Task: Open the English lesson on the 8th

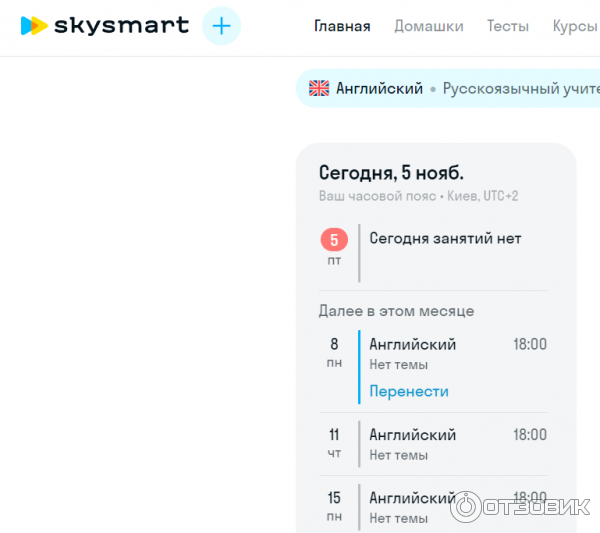Action: tap(413, 344)
